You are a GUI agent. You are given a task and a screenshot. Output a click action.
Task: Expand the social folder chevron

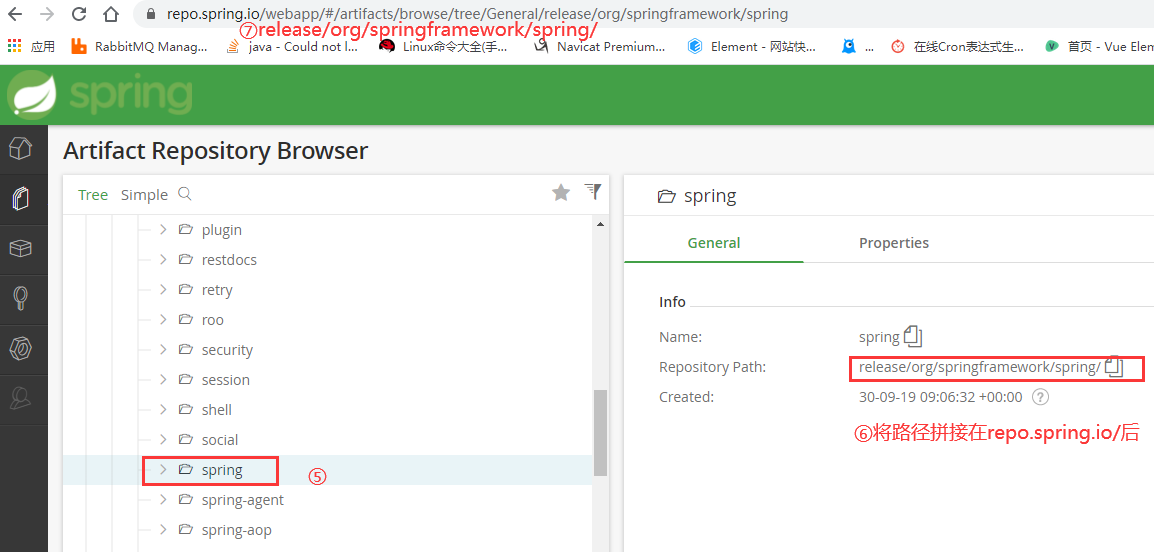[163, 439]
